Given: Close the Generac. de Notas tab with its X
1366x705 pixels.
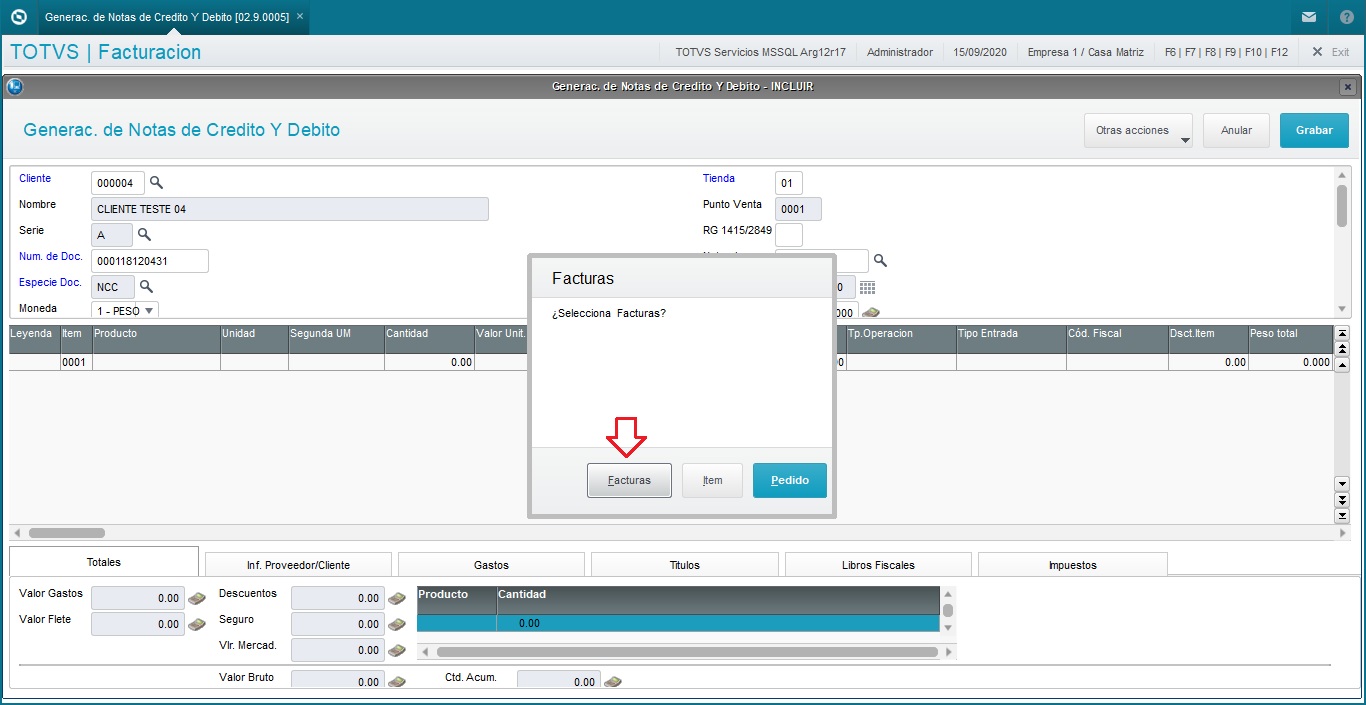Looking at the screenshot, I should [x=300, y=16].
